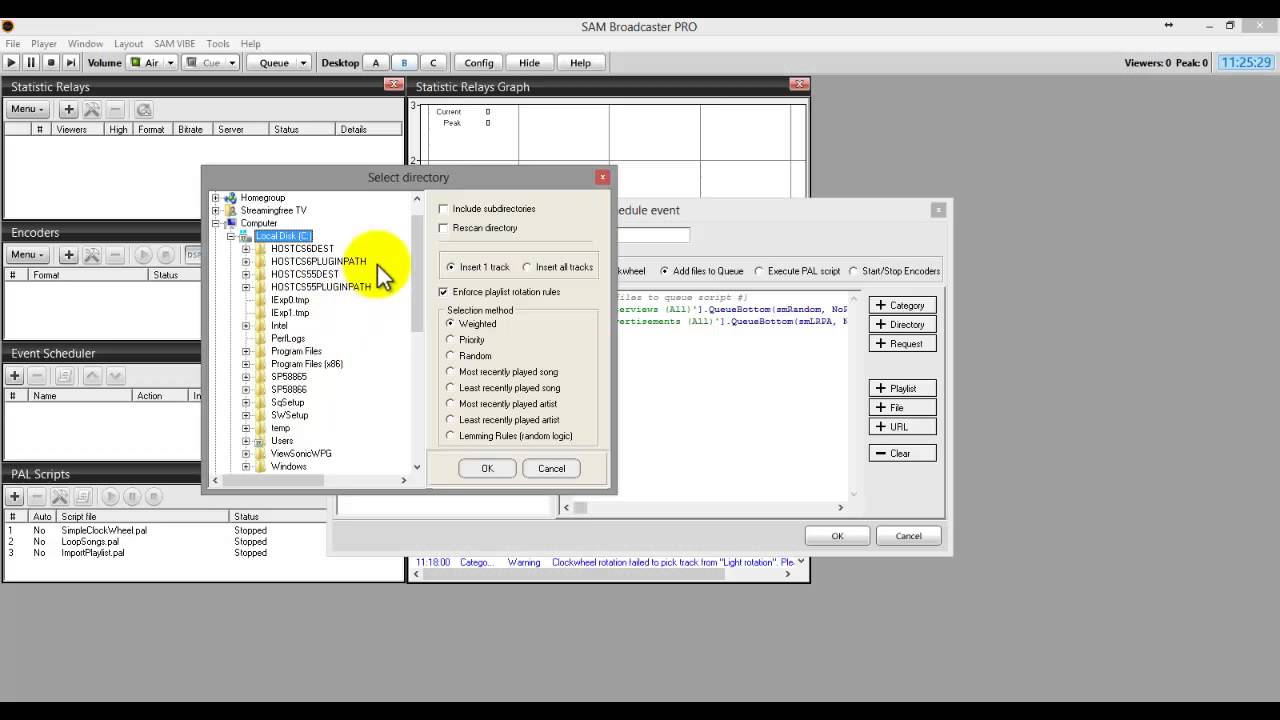
Task: Click the edit script icon in PAL Scripts
Action: [83, 496]
